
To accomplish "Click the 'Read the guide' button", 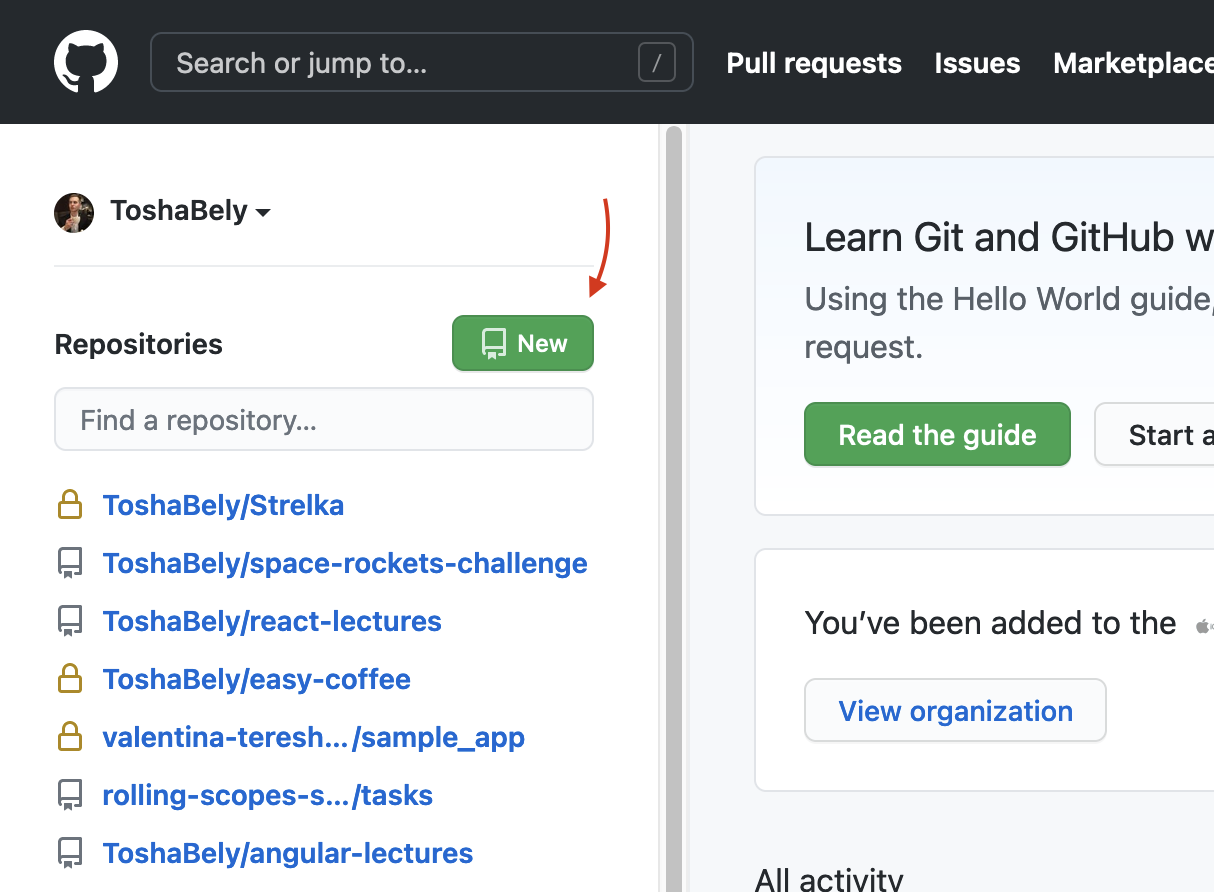I will coord(937,434).
